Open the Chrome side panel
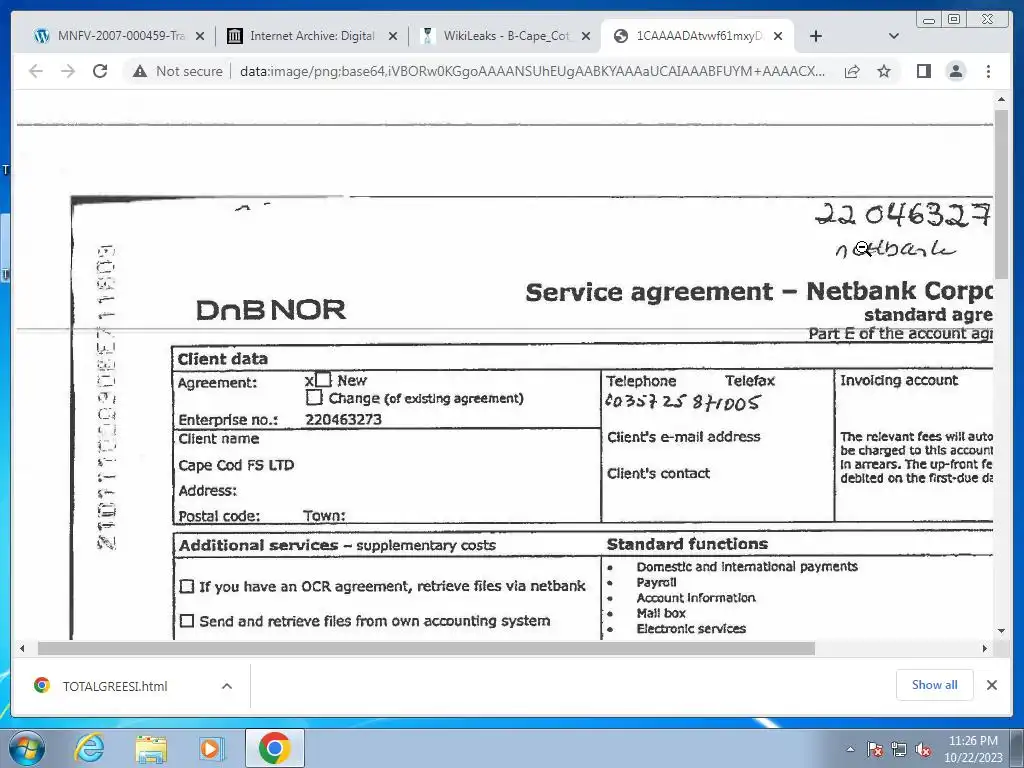Image resolution: width=1024 pixels, height=768 pixels. [x=923, y=71]
